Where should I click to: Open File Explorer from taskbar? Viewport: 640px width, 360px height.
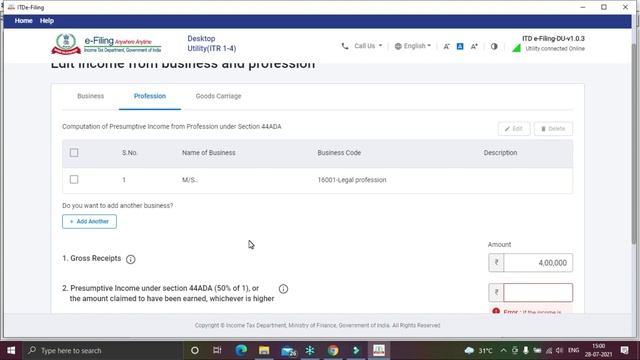pos(264,350)
